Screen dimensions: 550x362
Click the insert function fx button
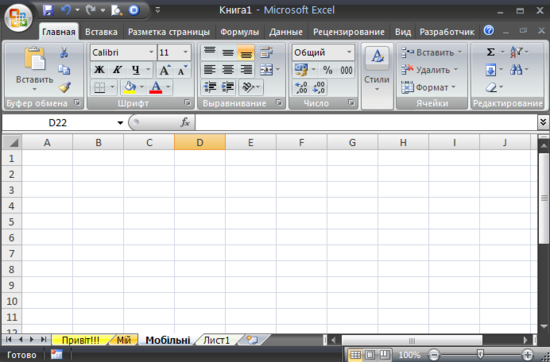point(185,122)
